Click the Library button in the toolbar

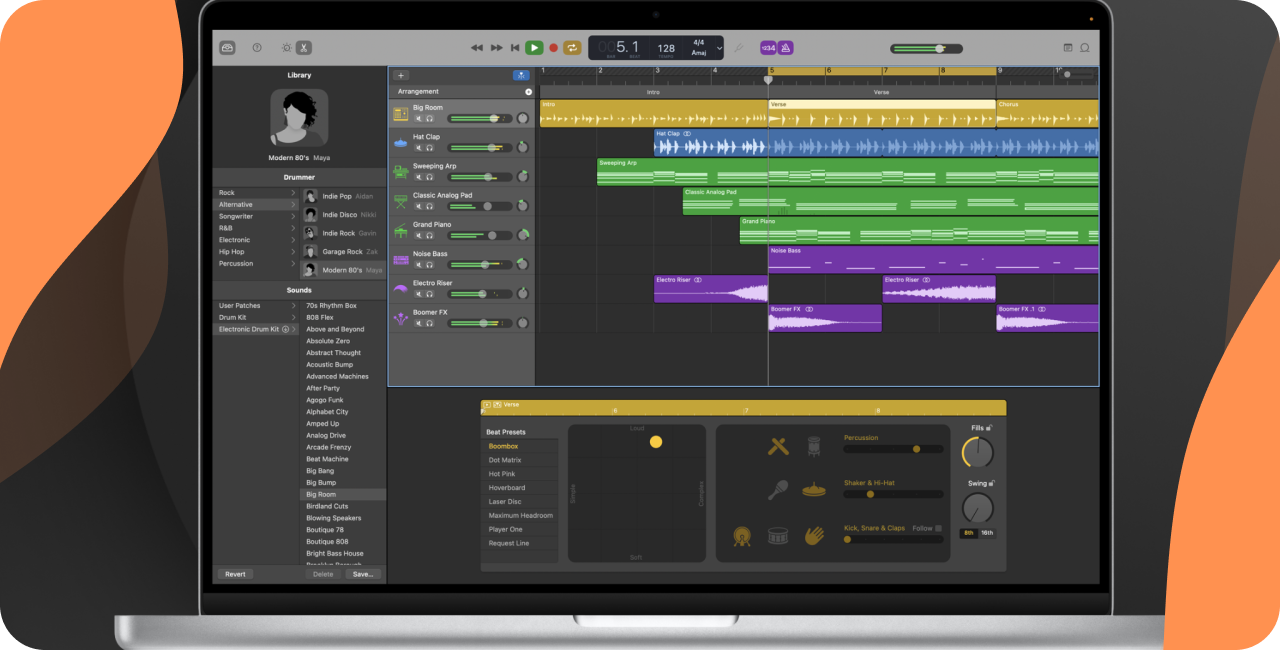(x=228, y=47)
